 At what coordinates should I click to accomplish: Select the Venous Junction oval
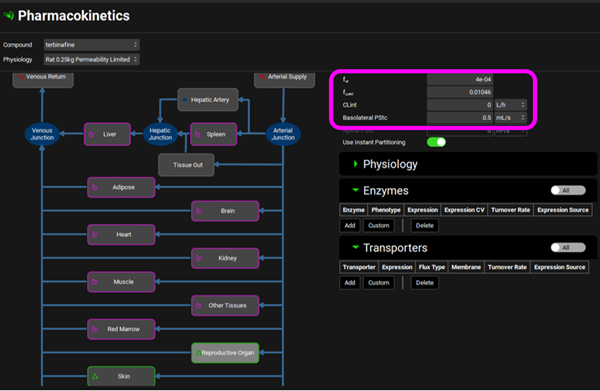(42, 134)
